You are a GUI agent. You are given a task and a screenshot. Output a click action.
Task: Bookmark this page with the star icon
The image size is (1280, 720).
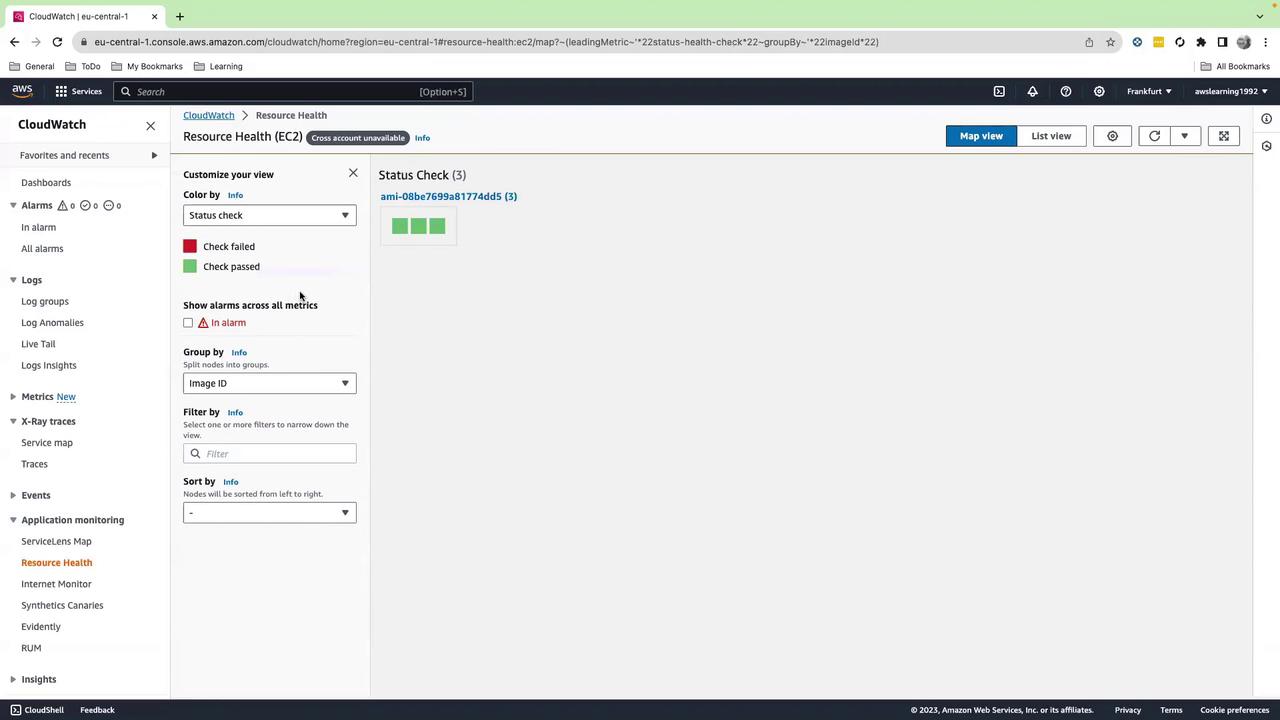1110,42
